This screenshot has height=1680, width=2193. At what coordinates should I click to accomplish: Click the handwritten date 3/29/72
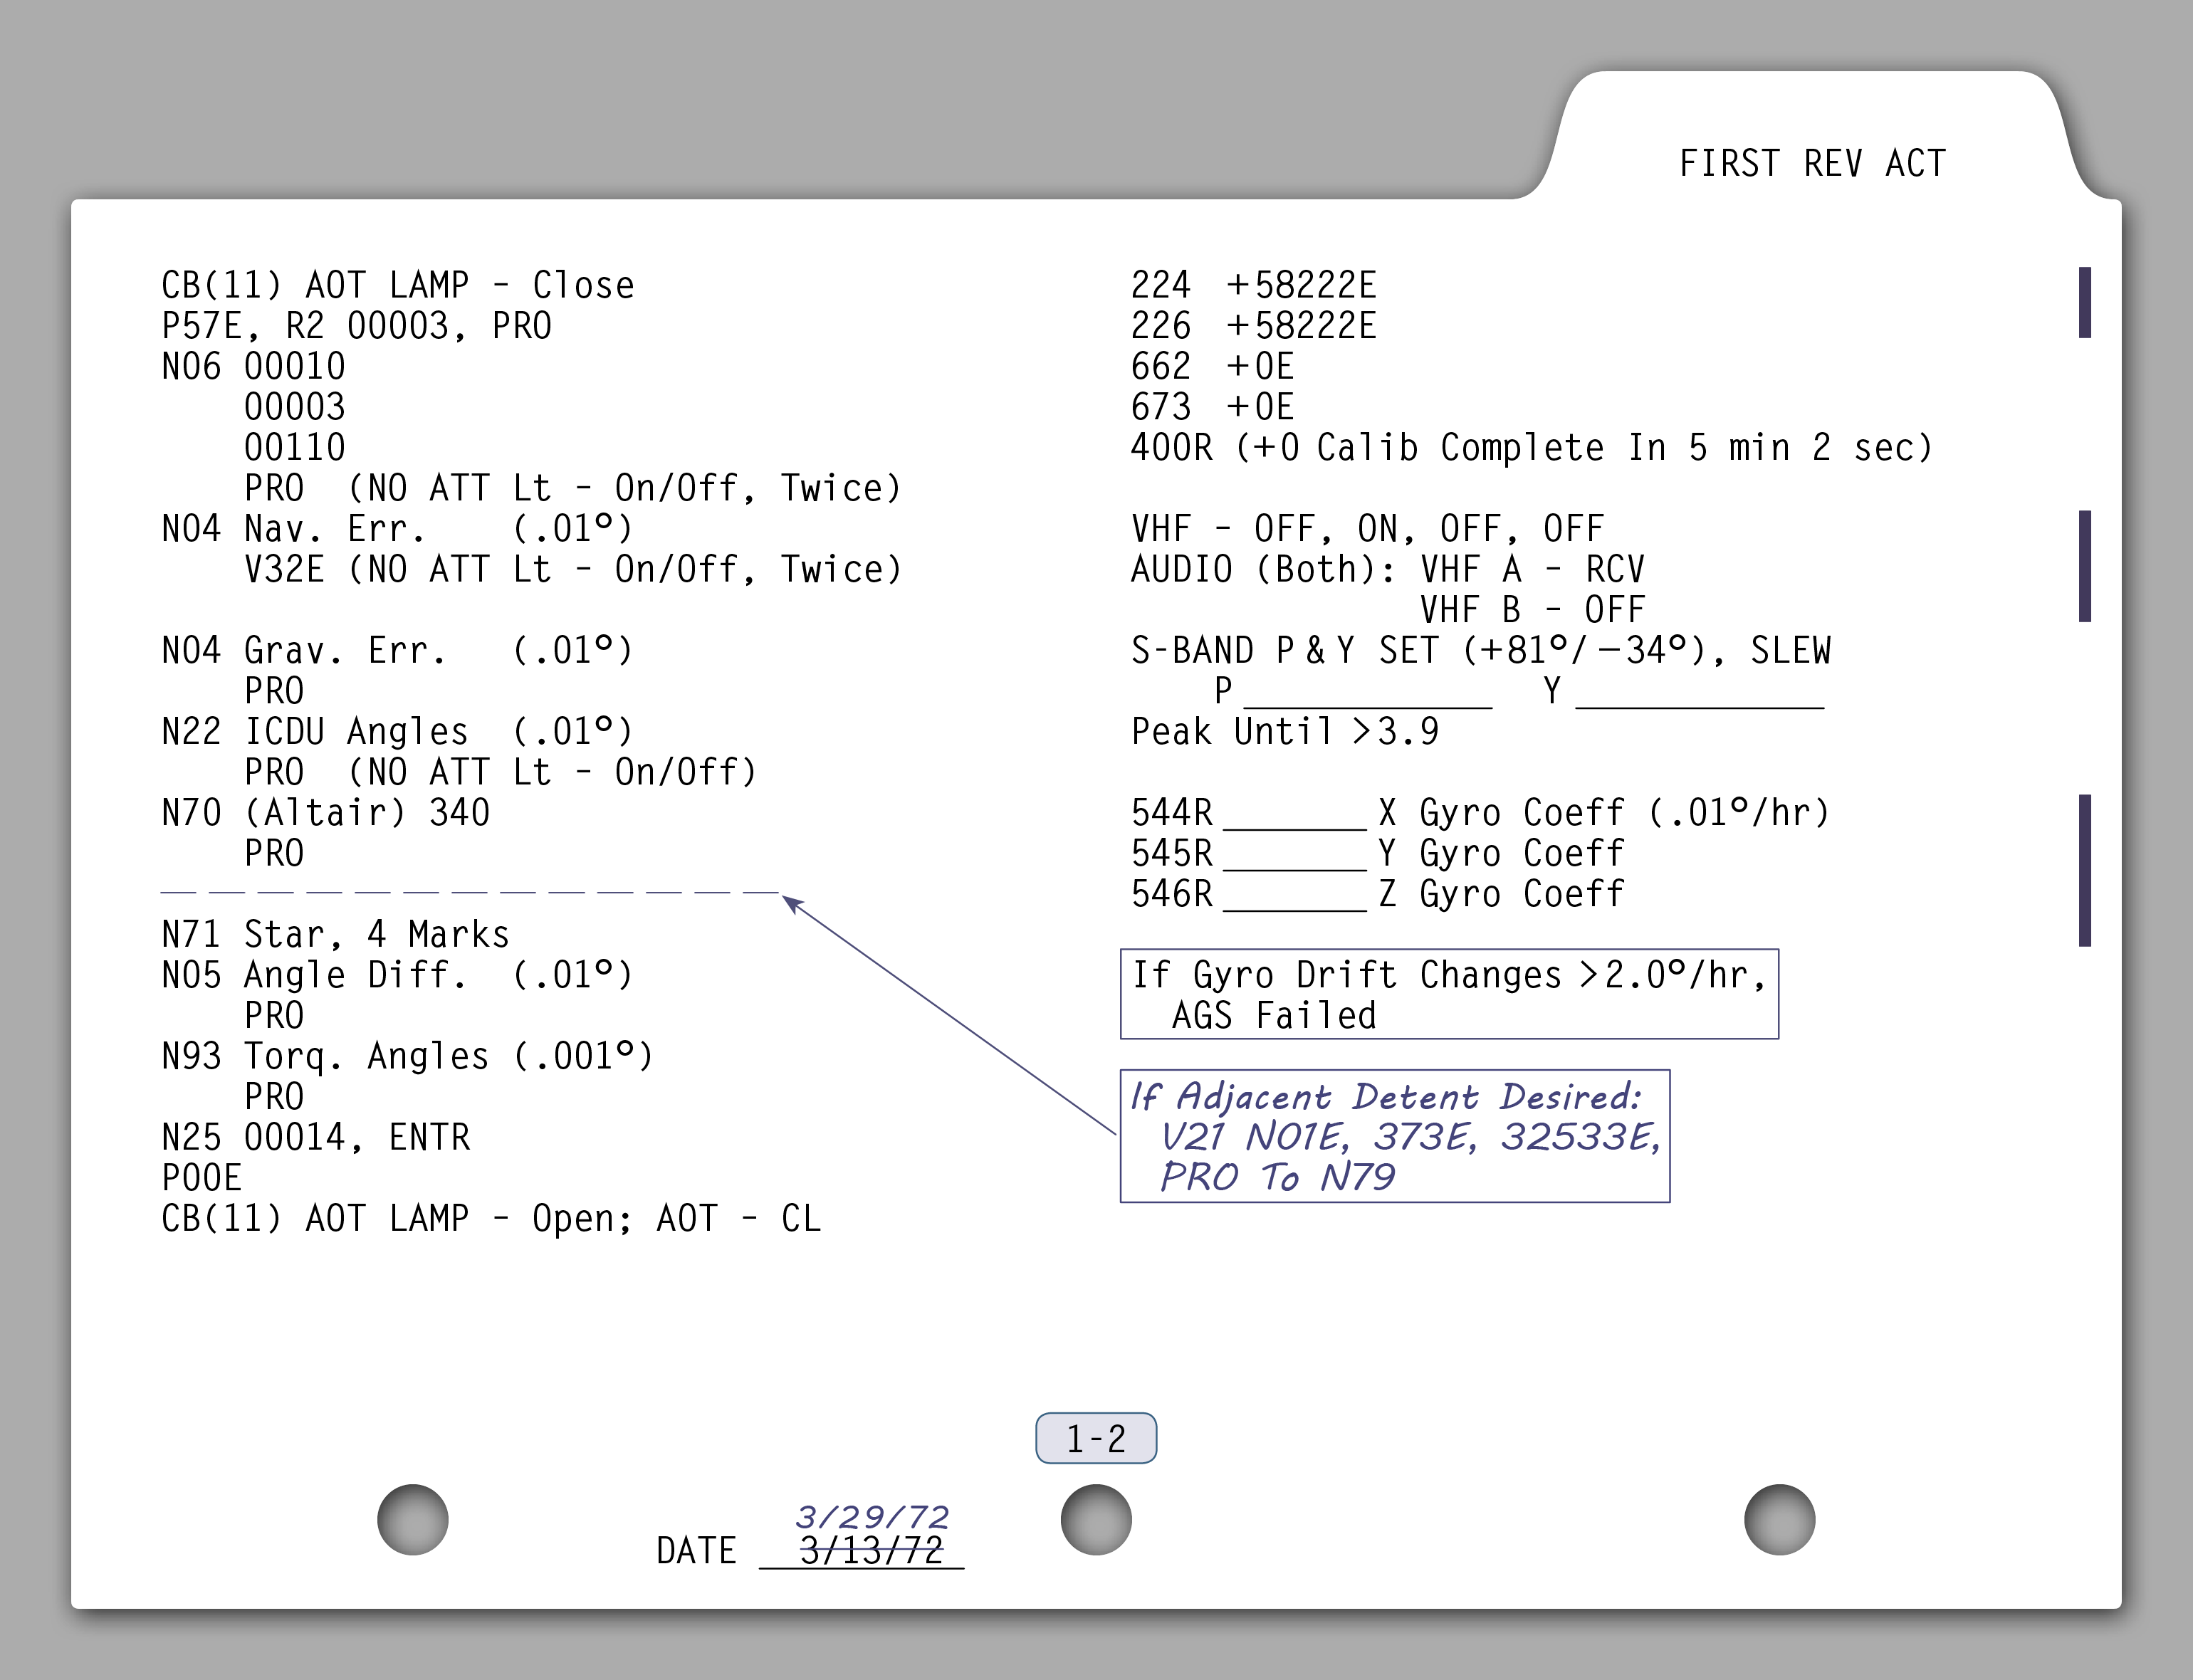point(871,1516)
